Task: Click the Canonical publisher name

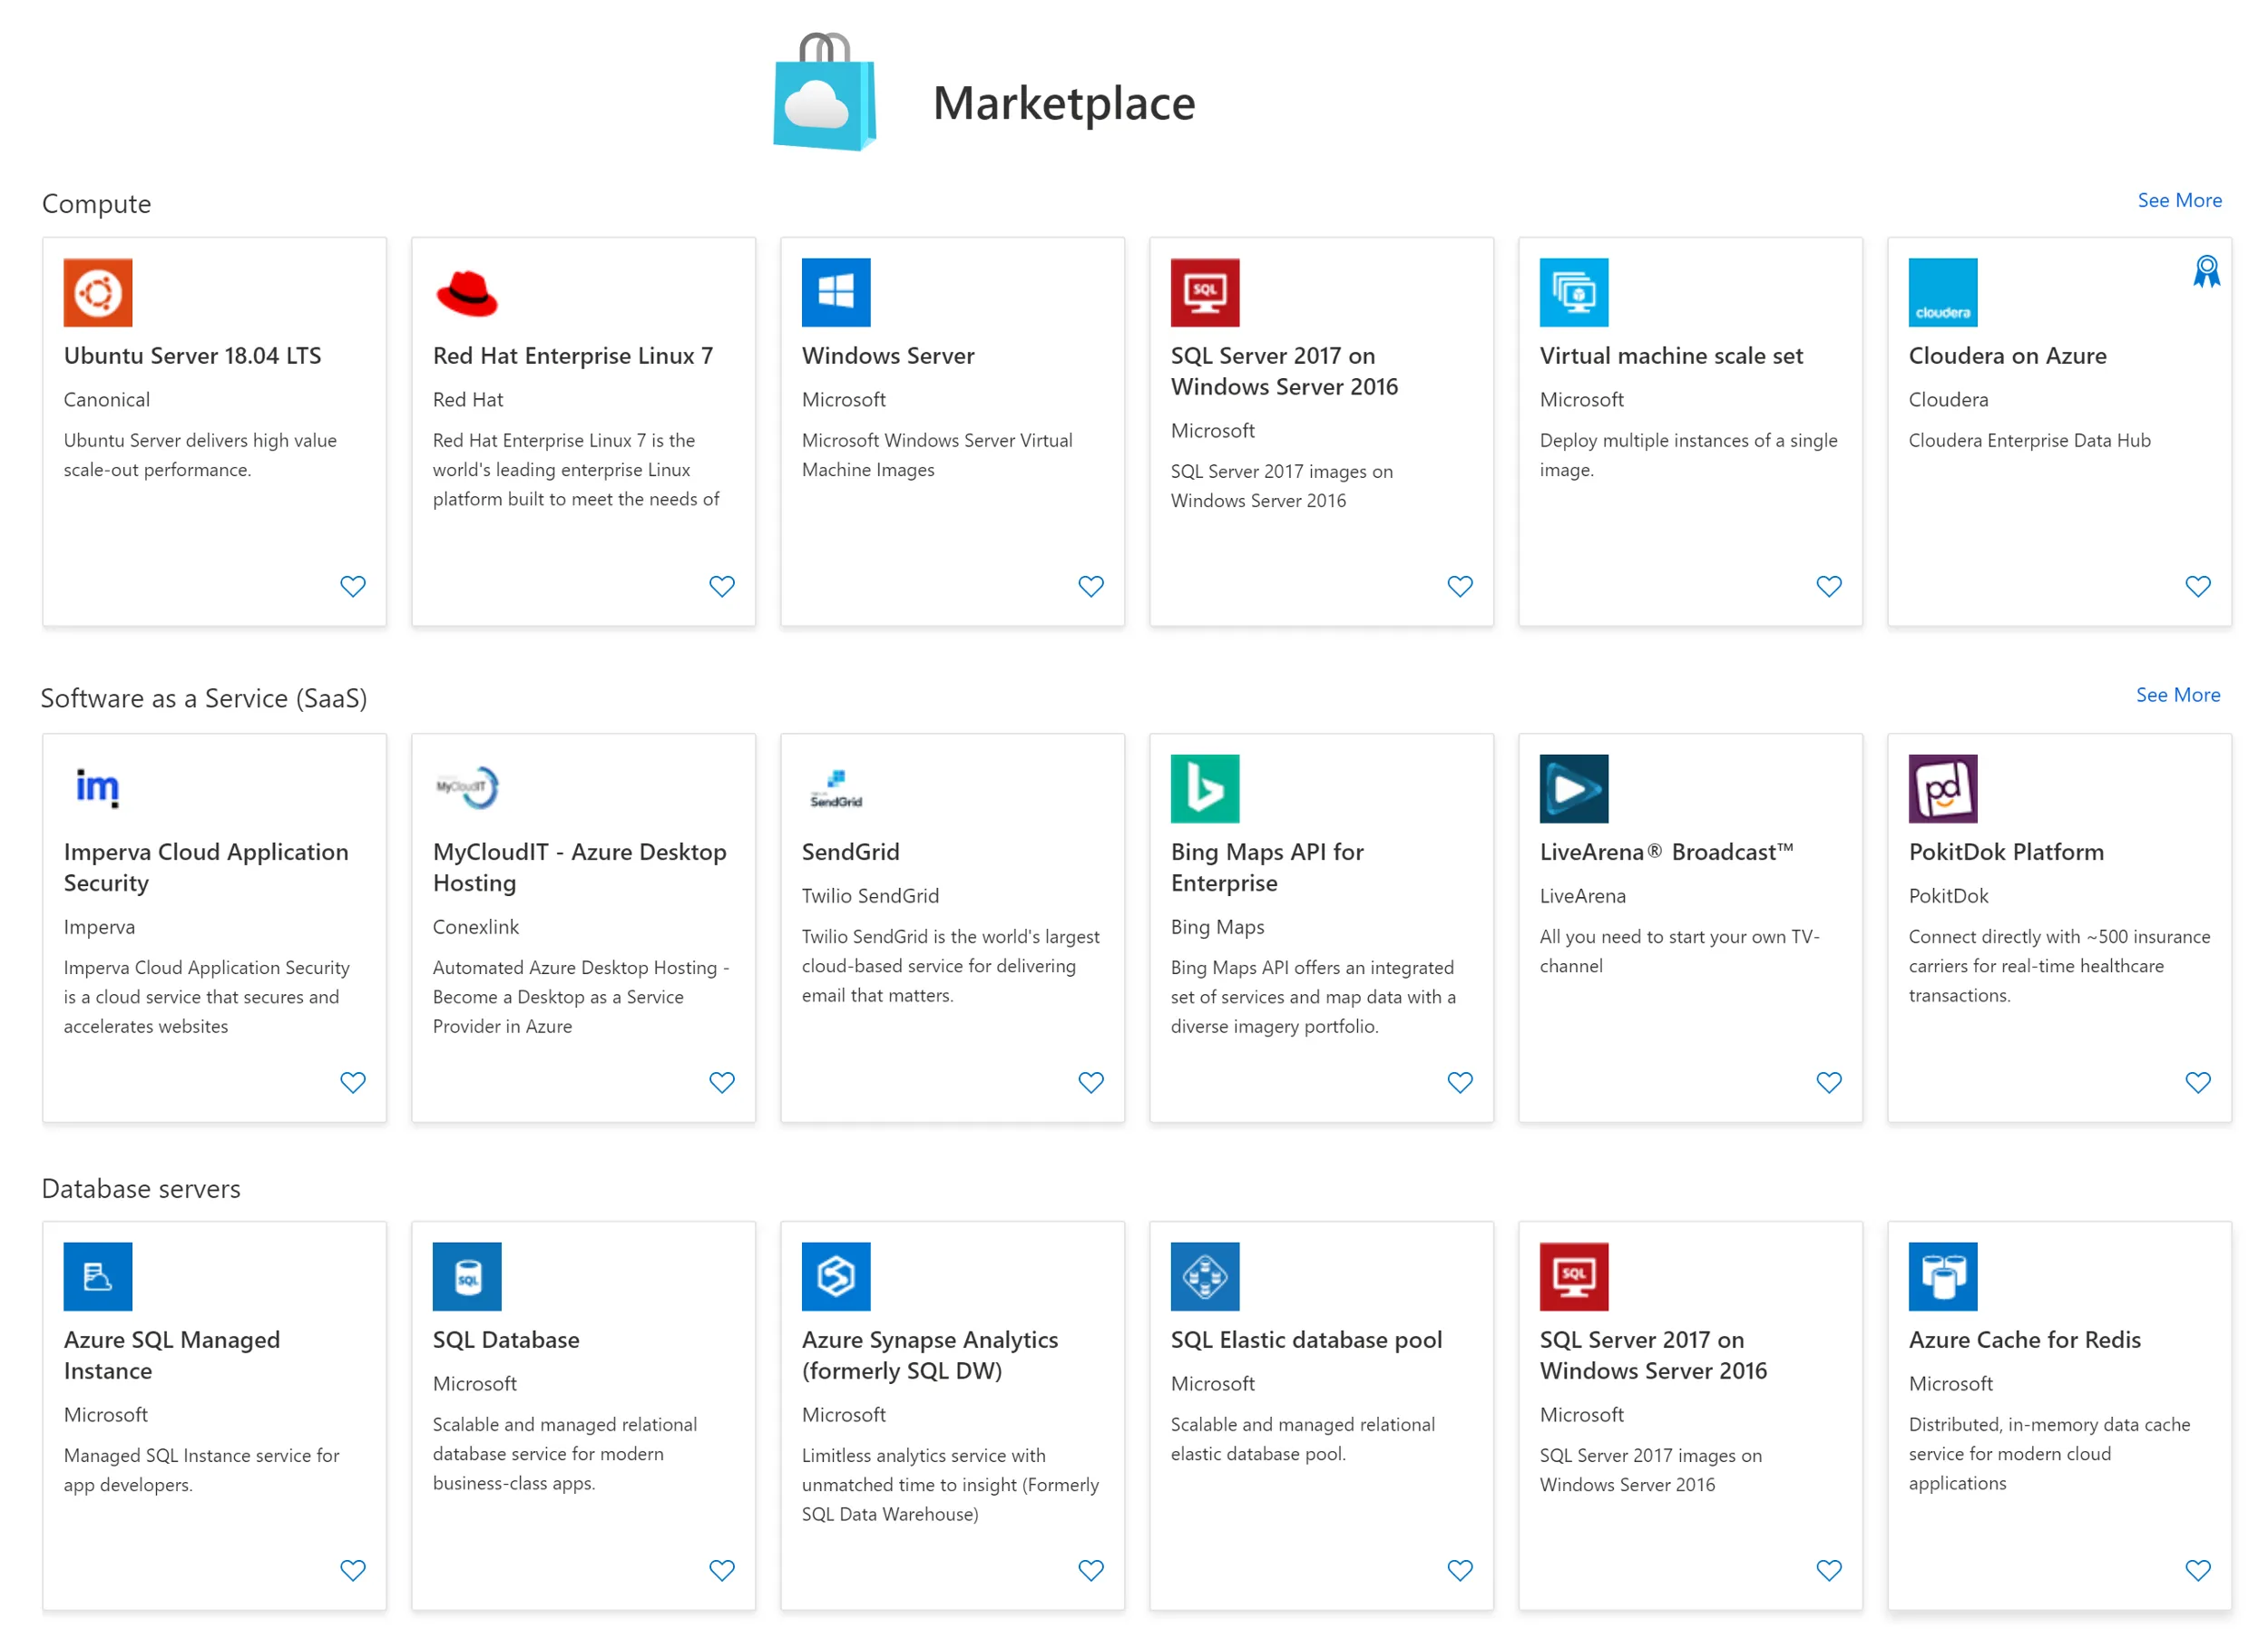Action: (x=107, y=400)
